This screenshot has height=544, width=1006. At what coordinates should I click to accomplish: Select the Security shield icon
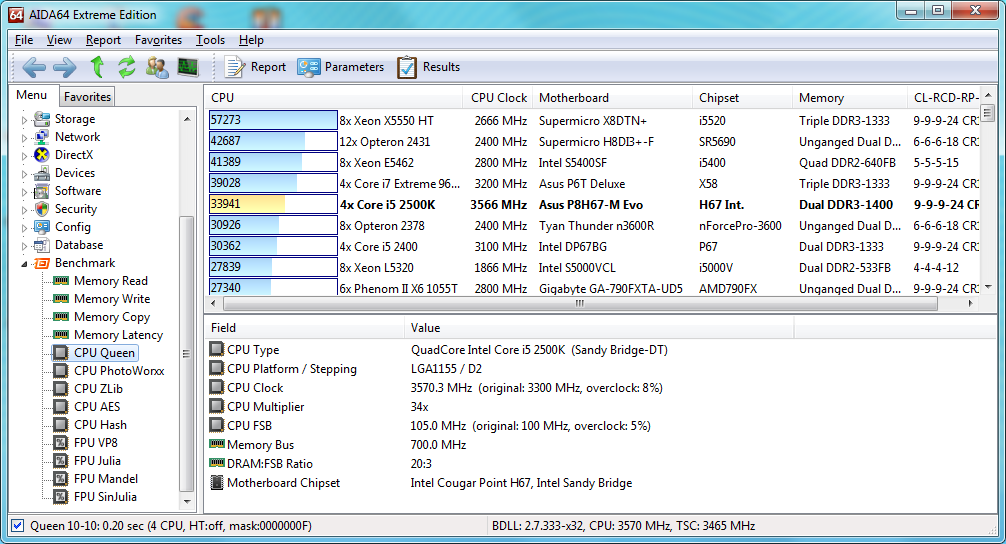[x=42, y=208]
